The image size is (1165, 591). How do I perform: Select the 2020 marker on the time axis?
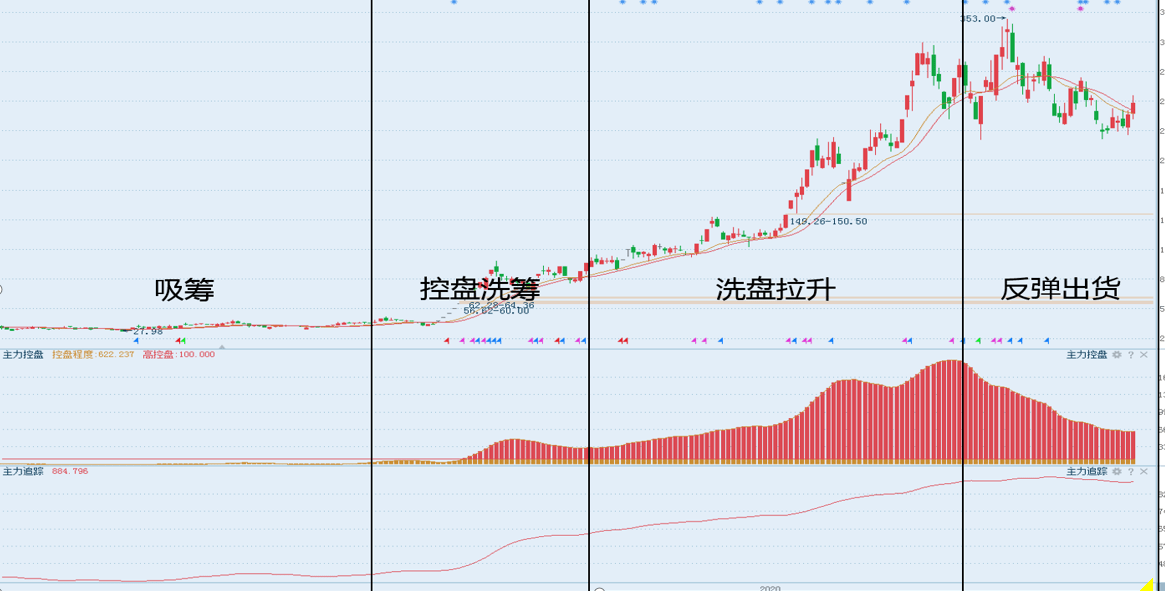pos(770,587)
